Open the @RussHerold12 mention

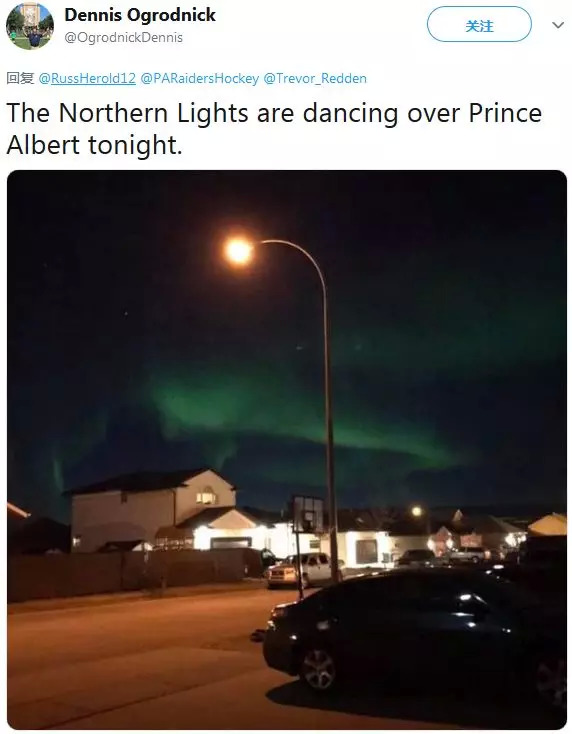pos(87,78)
